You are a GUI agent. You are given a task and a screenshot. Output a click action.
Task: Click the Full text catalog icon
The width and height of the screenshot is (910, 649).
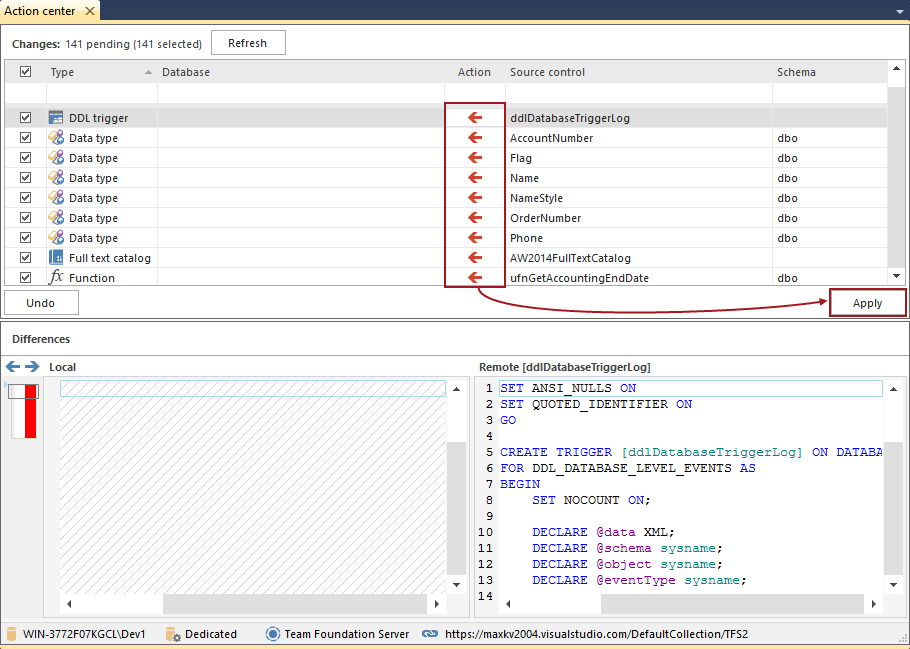pos(57,258)
